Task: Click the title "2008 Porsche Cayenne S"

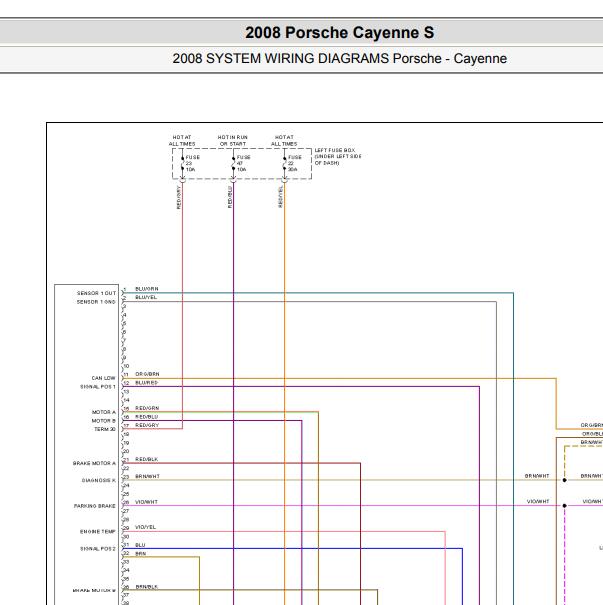Action: 340,32
